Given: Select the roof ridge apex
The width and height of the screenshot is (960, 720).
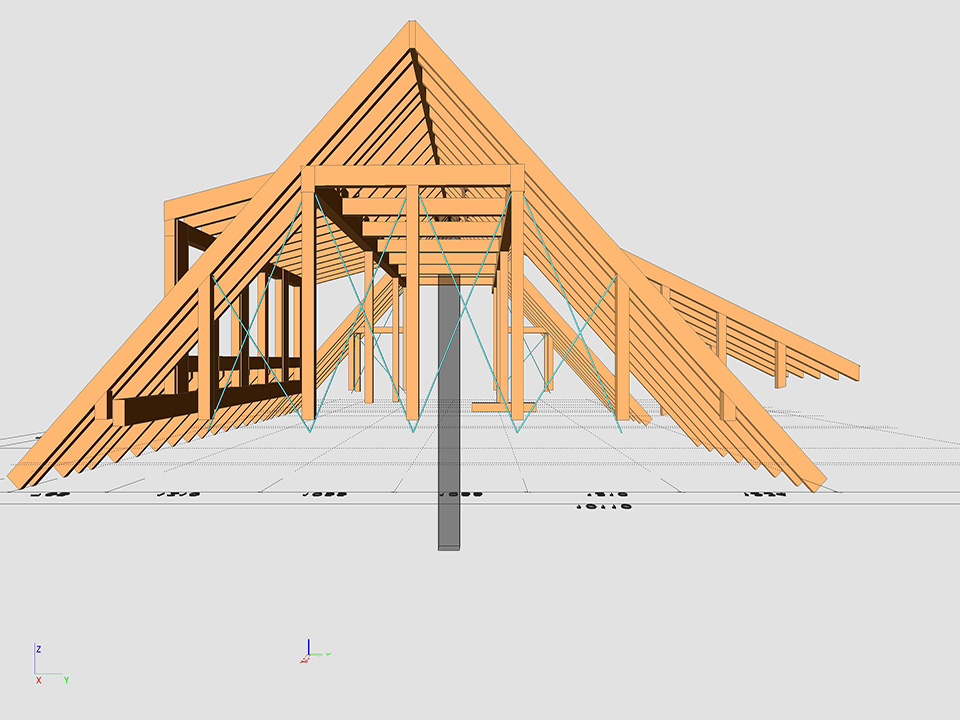Looking at the screenshot, I should pyautogui.click(x=412, y=32).
